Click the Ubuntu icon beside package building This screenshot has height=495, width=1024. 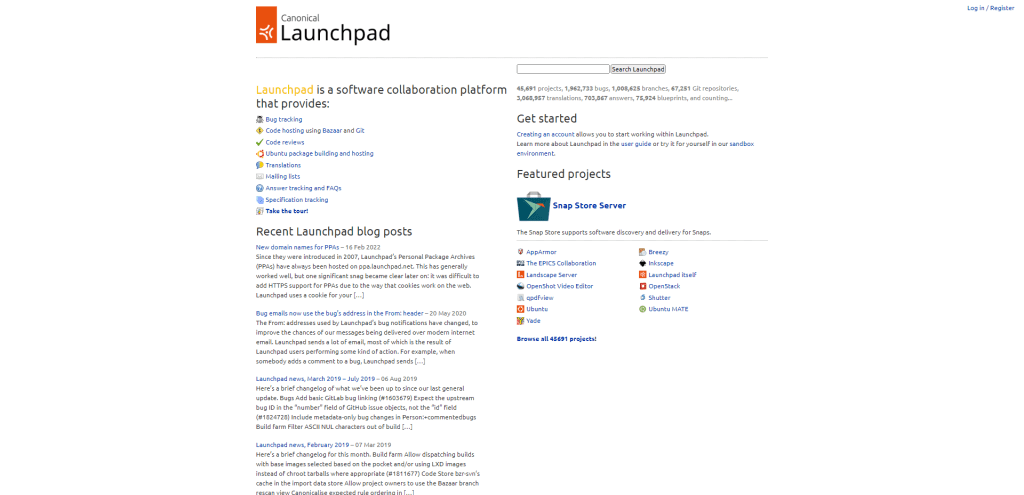260,153
